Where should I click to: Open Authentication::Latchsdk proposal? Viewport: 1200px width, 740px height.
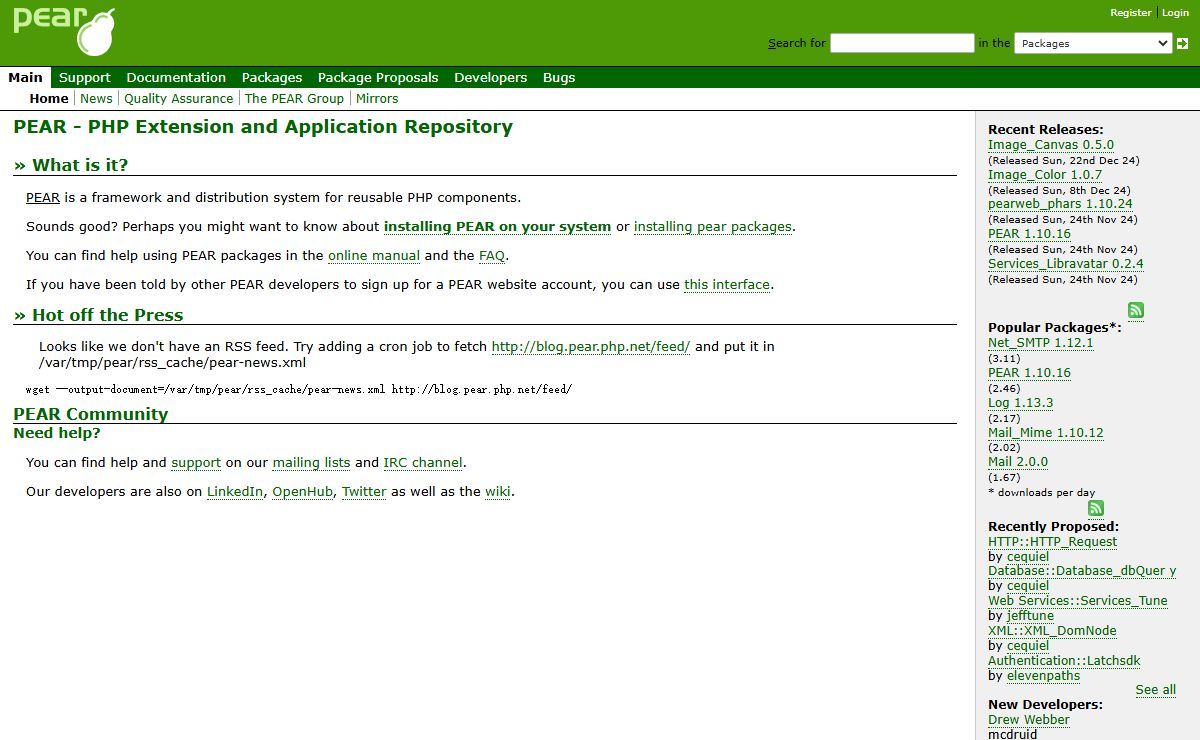click(x=1064, y=660)
